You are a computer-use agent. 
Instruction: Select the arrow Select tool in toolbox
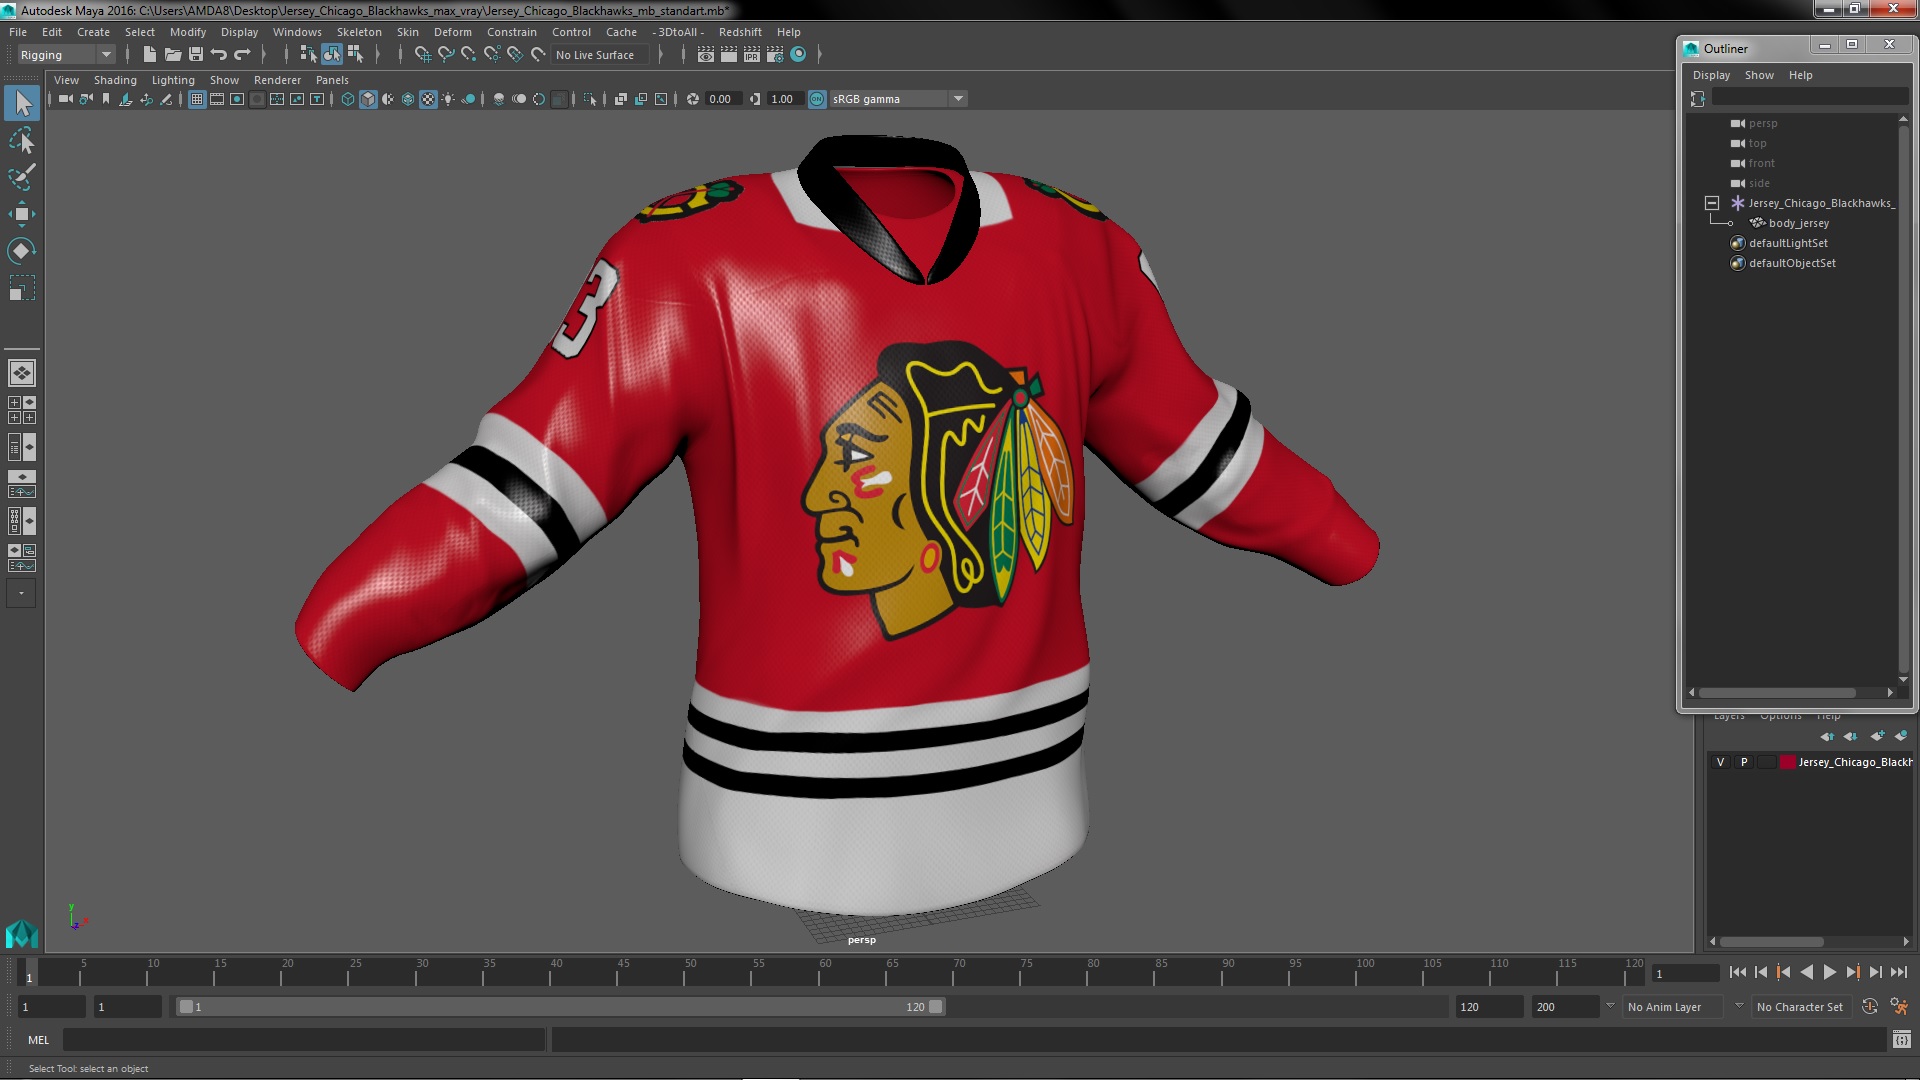tap(22, 102)
